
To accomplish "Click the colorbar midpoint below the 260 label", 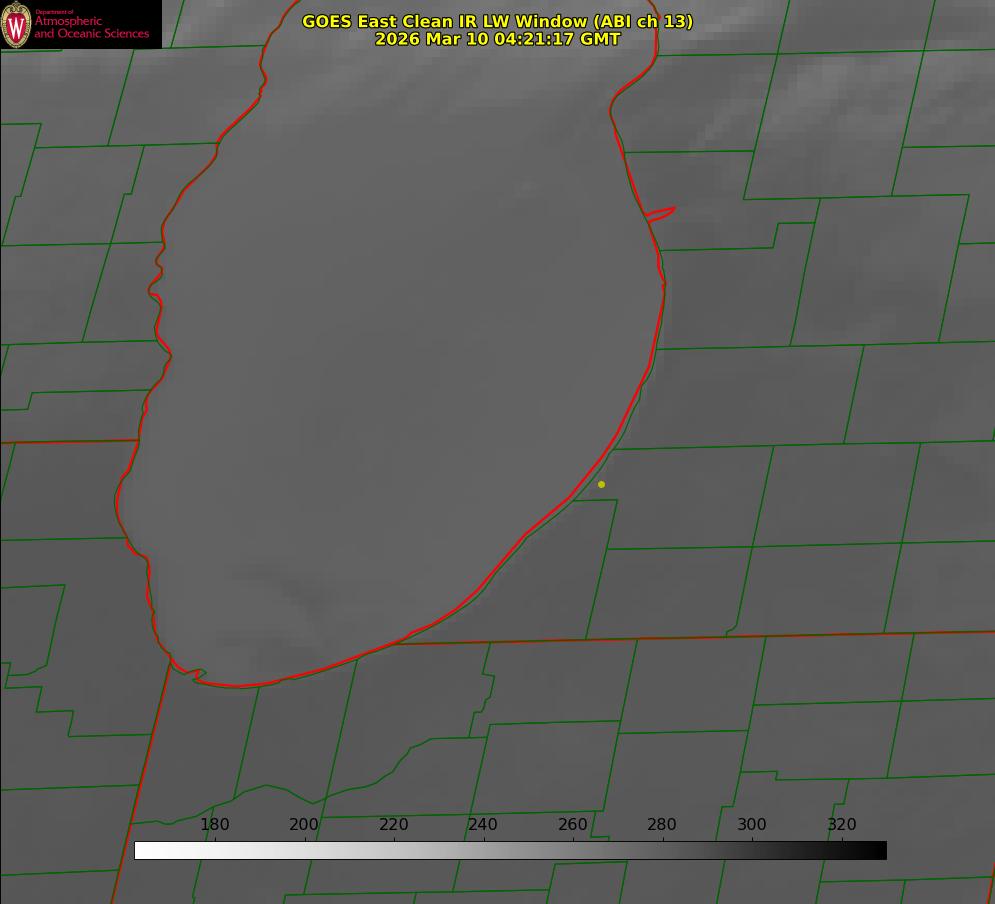I will tap(572, 850).
